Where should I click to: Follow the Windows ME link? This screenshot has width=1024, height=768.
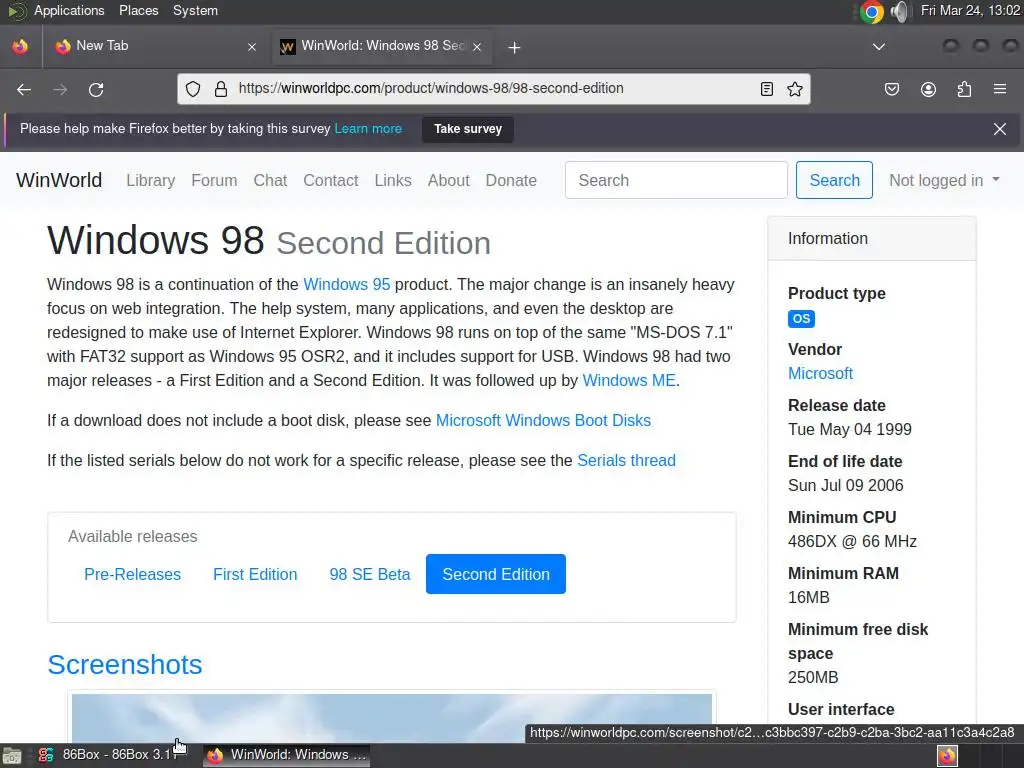pos(629,381)
